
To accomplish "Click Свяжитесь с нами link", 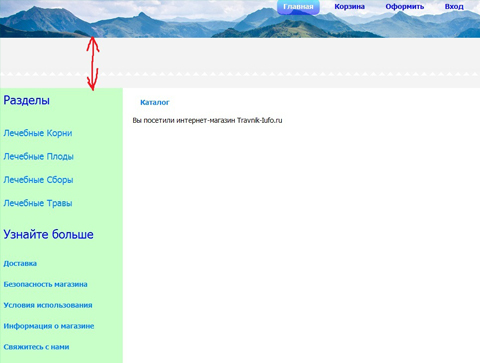I will [x=36, y=347].
